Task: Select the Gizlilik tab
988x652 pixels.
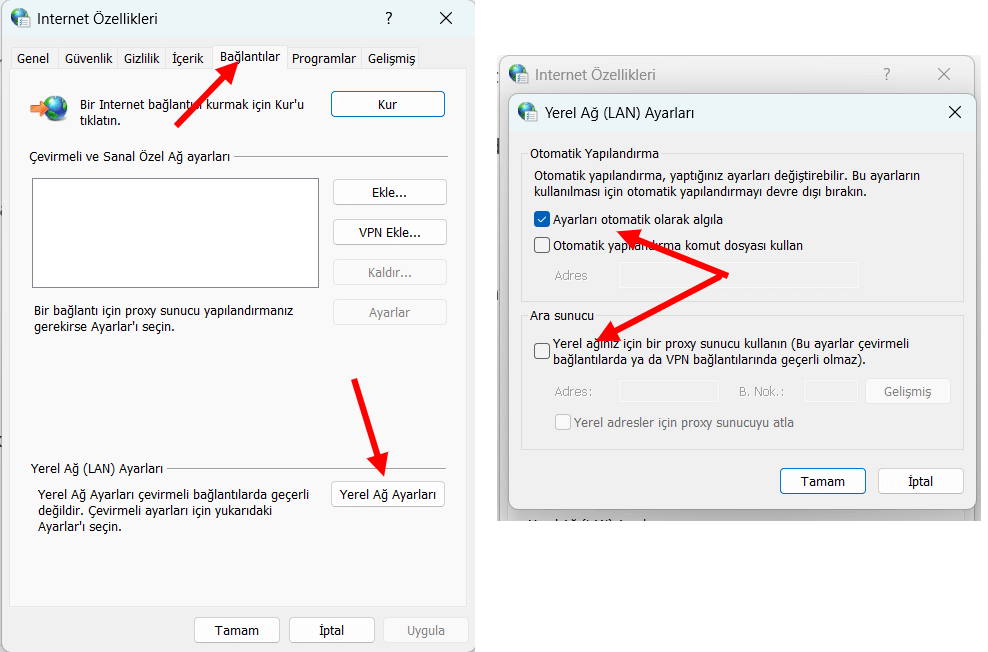Action: (x=141, y=59)
